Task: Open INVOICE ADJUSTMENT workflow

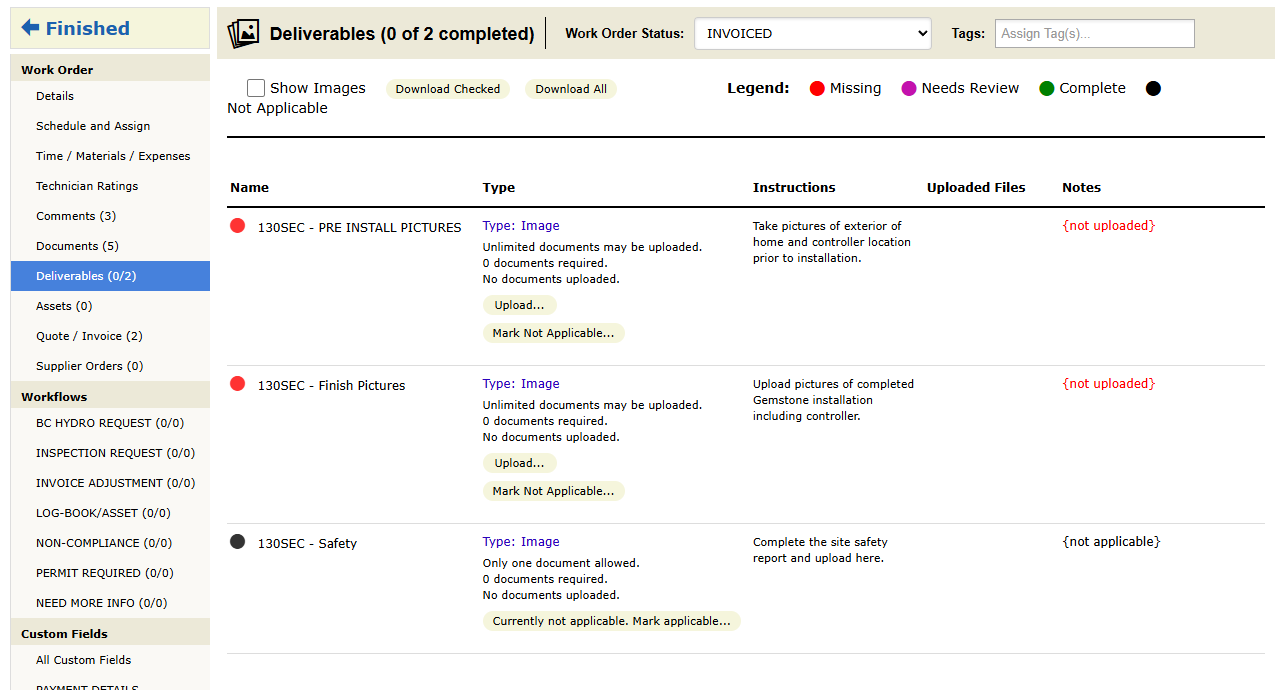Action: click(x=110, y=483)
